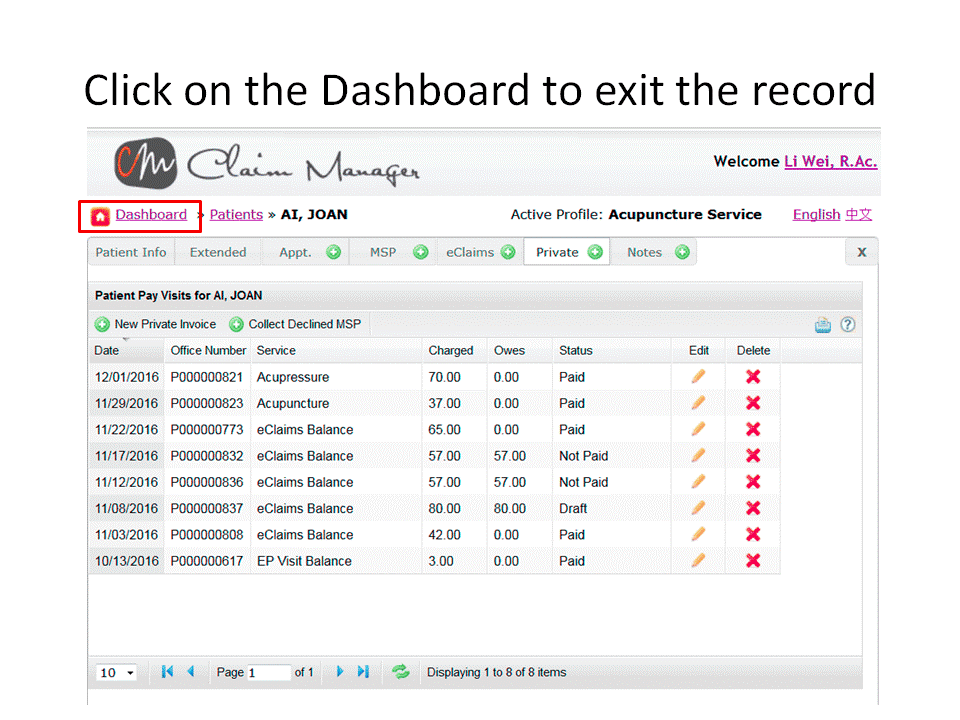Click green plus icon on Appt. tab
Image resolution: width=960 pixels, height=720 pixels.
[333, 252]
